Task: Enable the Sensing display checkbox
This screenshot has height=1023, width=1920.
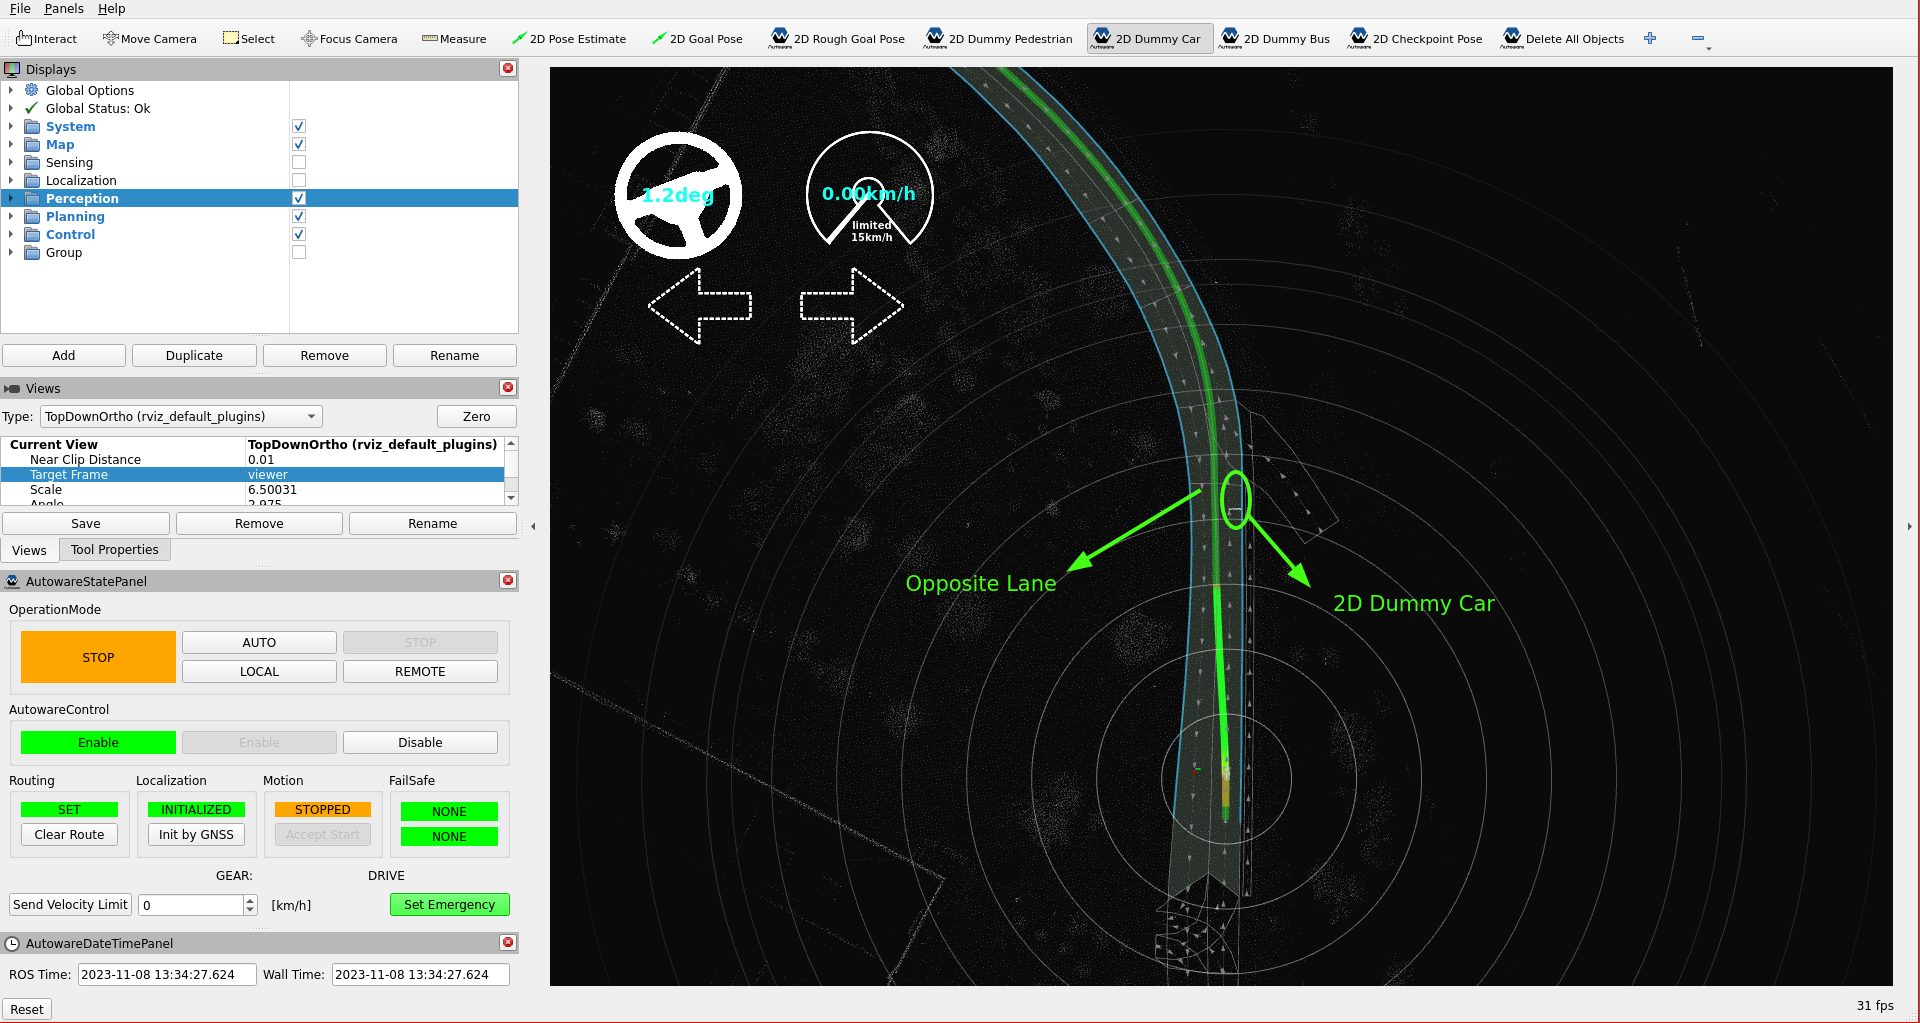Action: pos(298,163)
